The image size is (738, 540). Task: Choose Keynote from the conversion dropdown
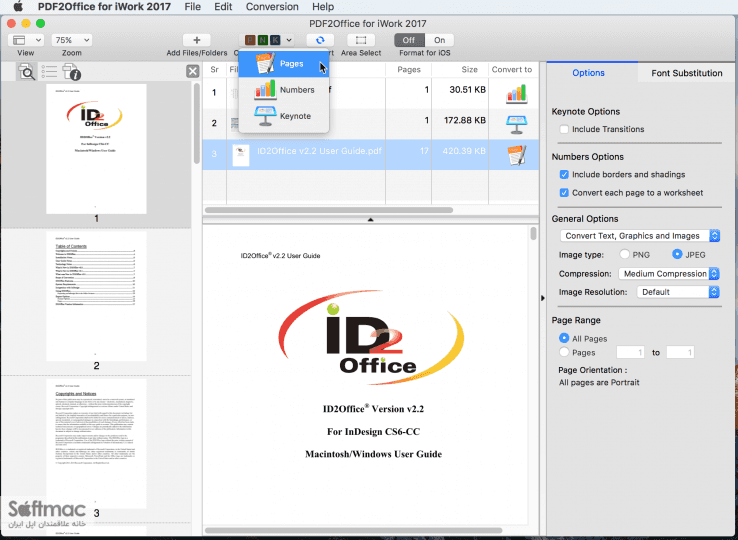pos(283,116)
